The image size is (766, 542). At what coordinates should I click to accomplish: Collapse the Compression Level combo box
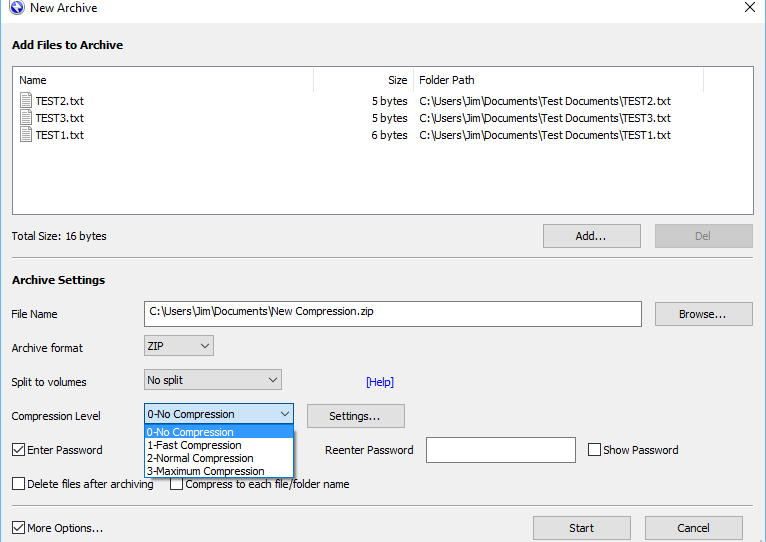coord(219,414)
